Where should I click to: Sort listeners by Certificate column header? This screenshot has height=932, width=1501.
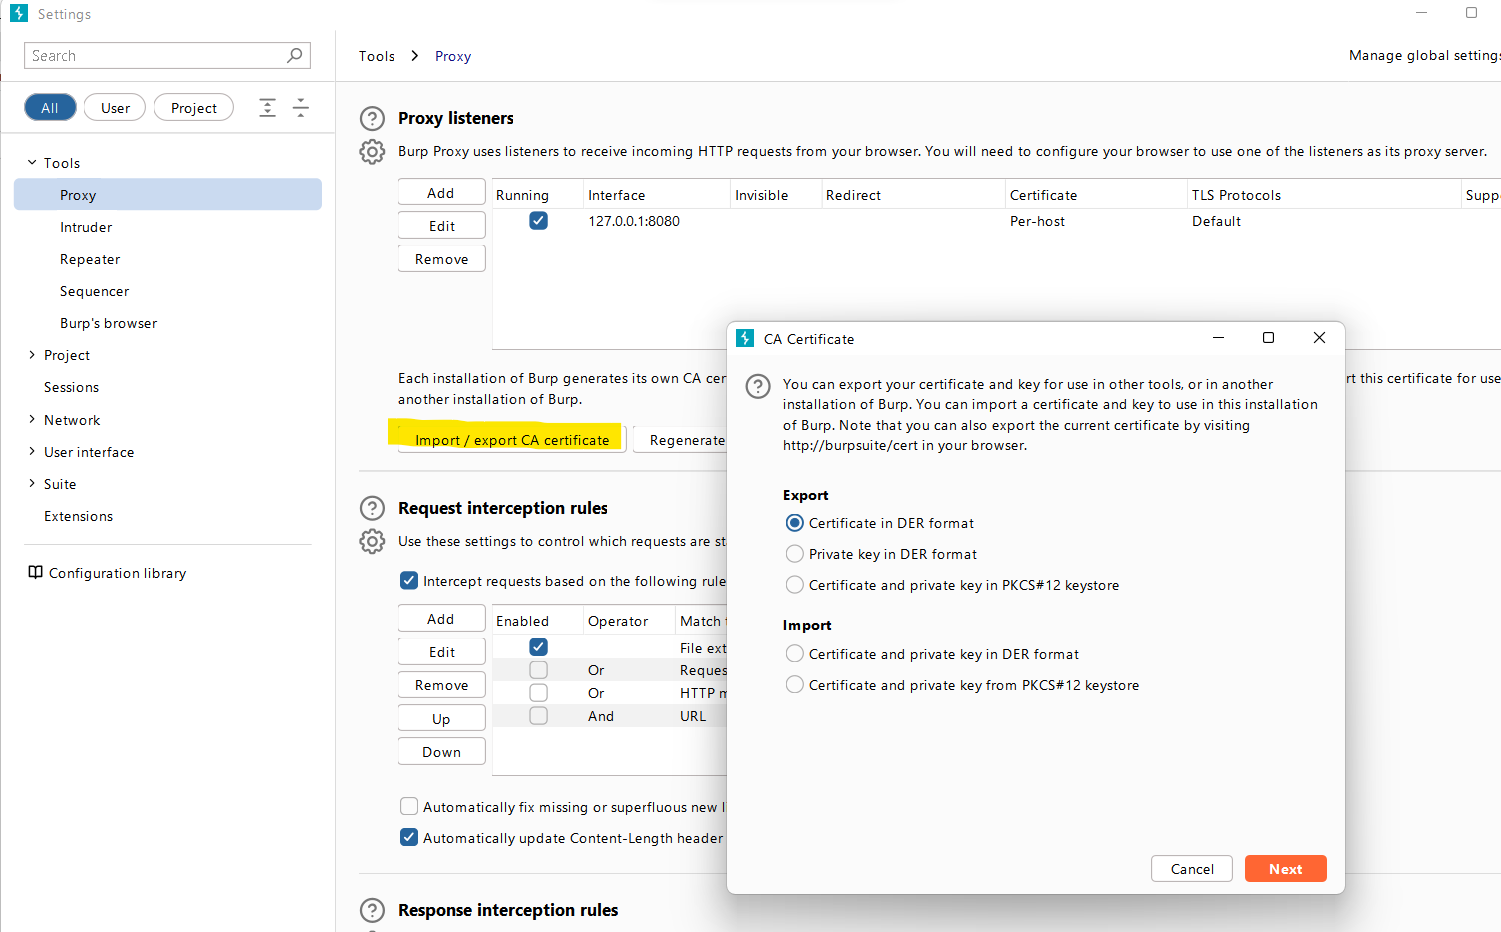click(1095, 195)
